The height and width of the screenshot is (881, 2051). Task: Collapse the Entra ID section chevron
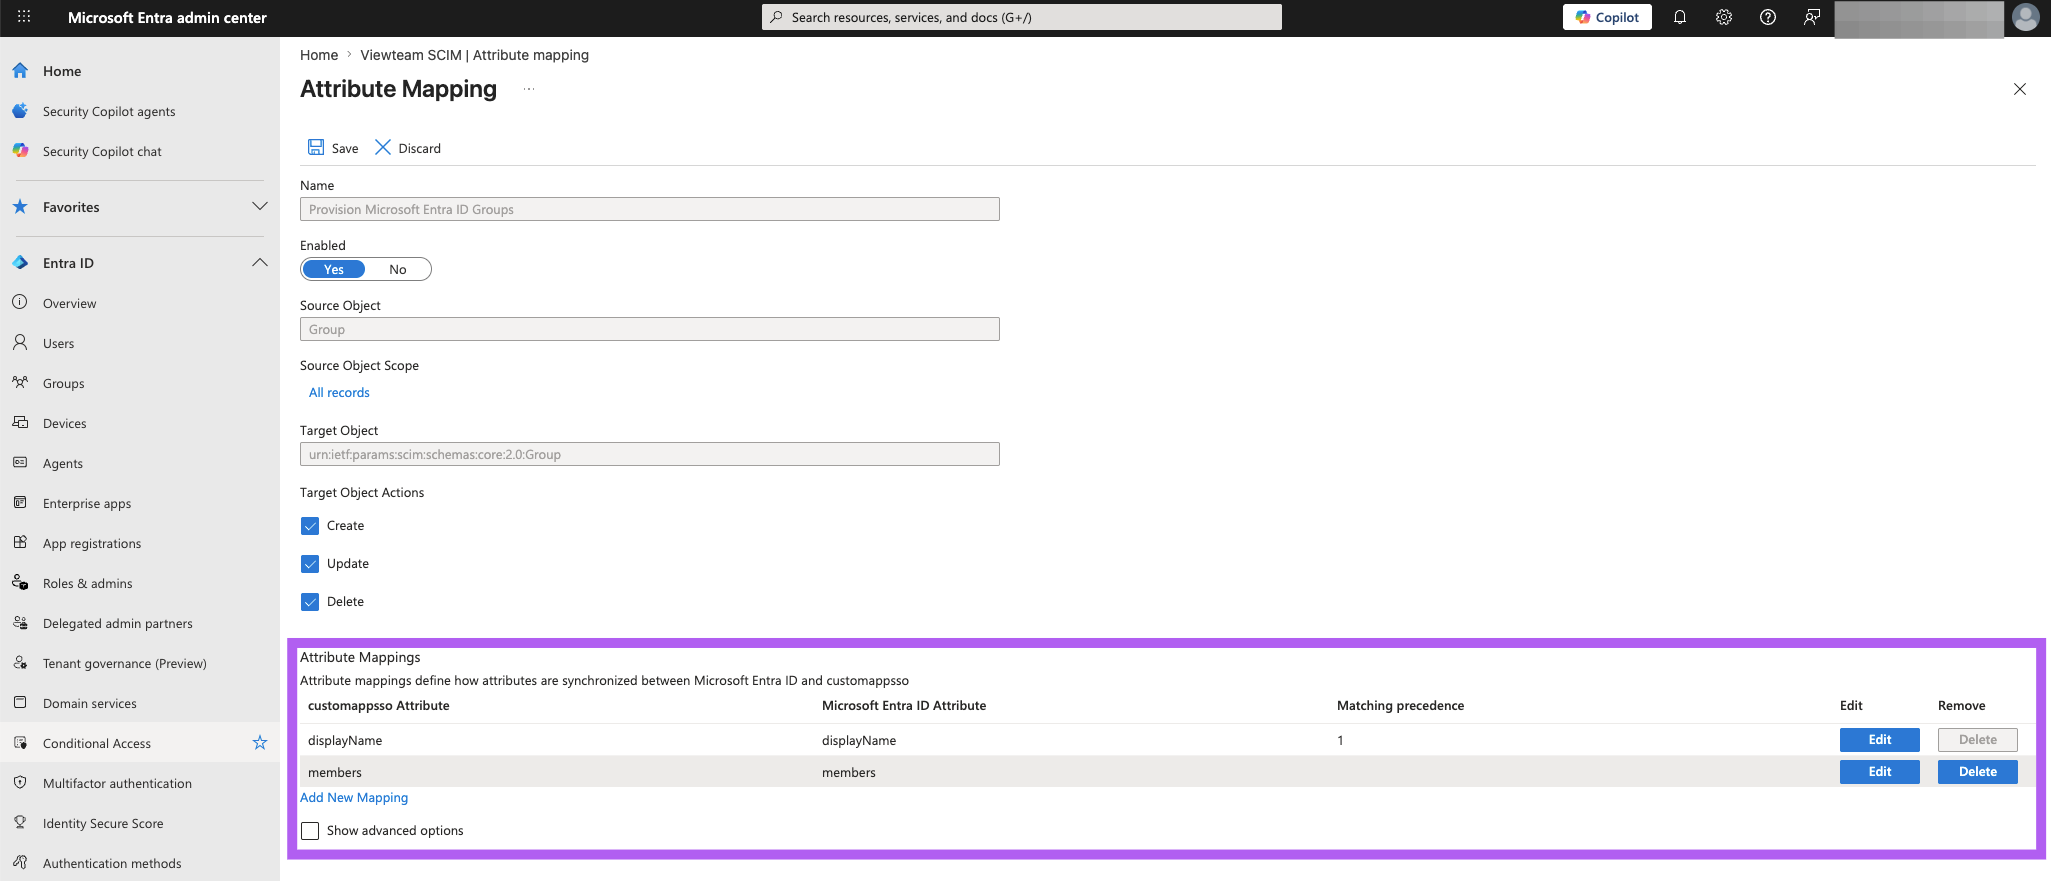[x=260, y=262]
